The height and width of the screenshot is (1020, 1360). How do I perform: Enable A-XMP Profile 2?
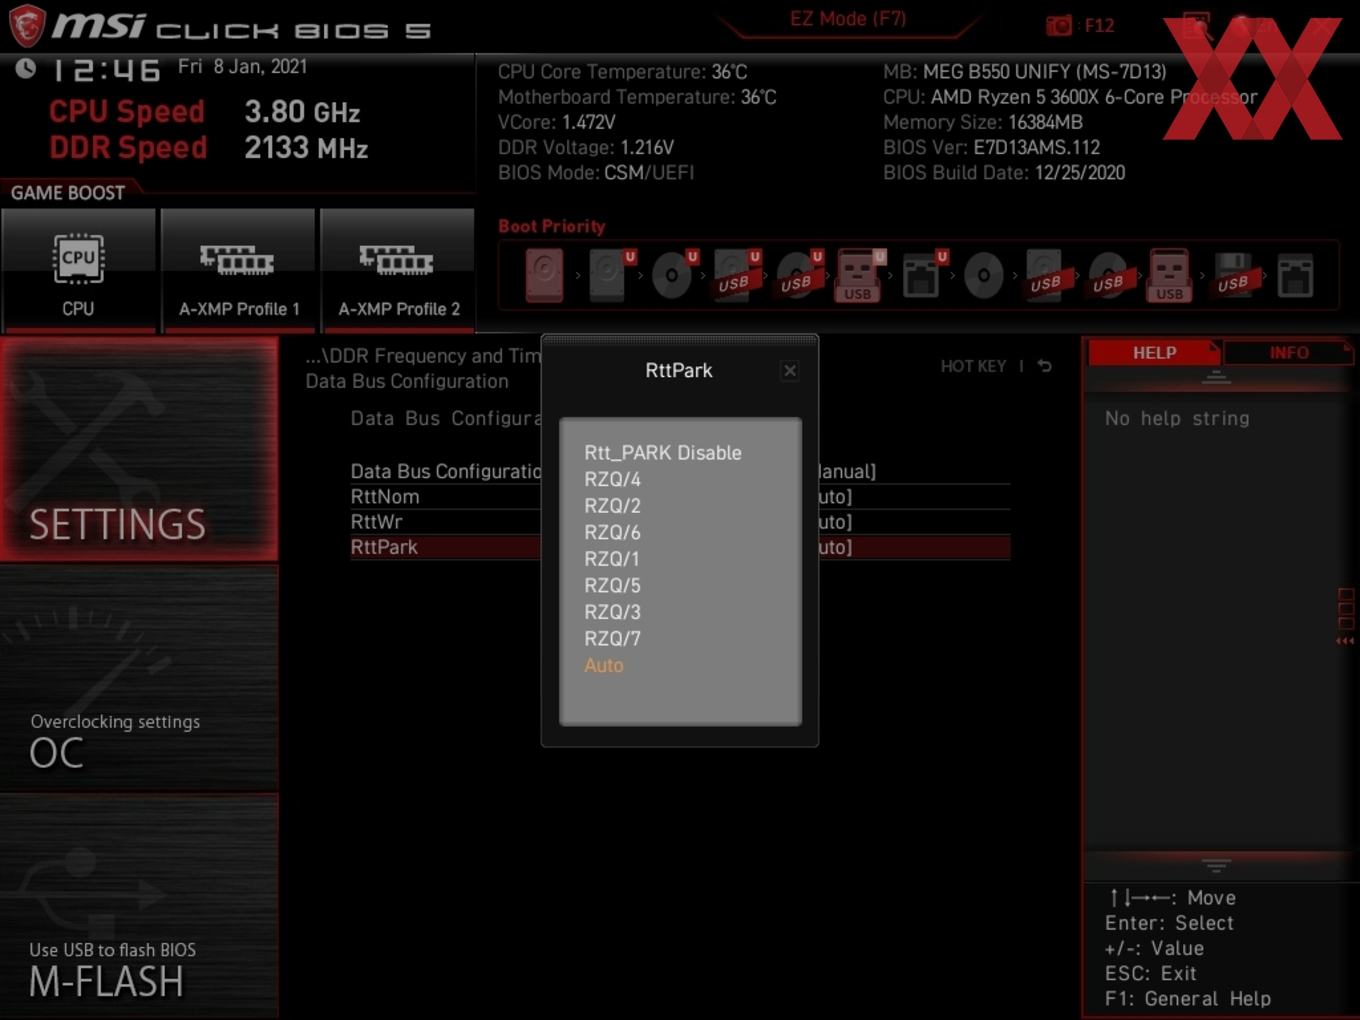click(x=398, y=269)
